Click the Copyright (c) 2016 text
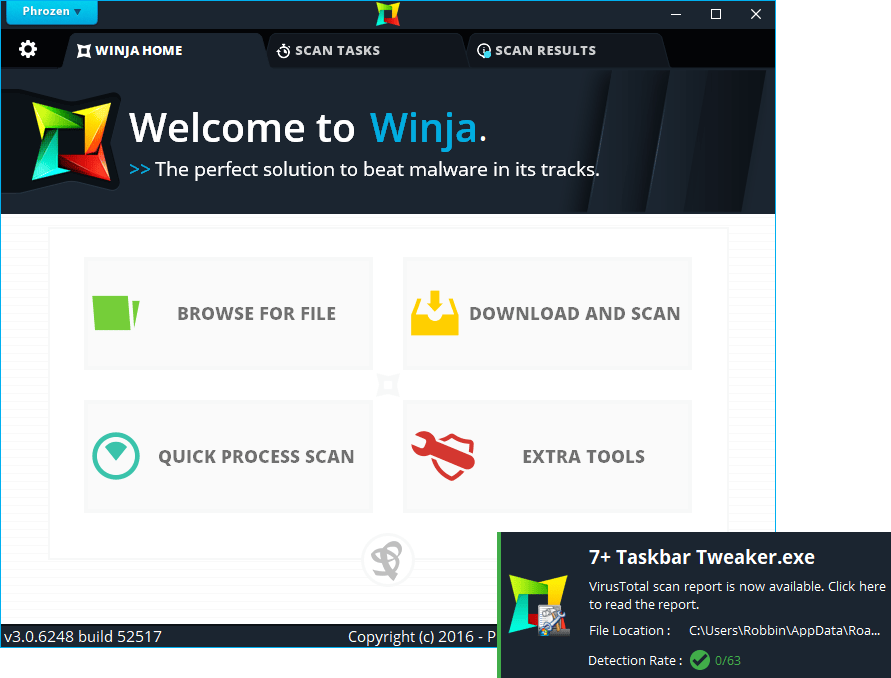Screen dimensions: 891x678 point(422,637)
